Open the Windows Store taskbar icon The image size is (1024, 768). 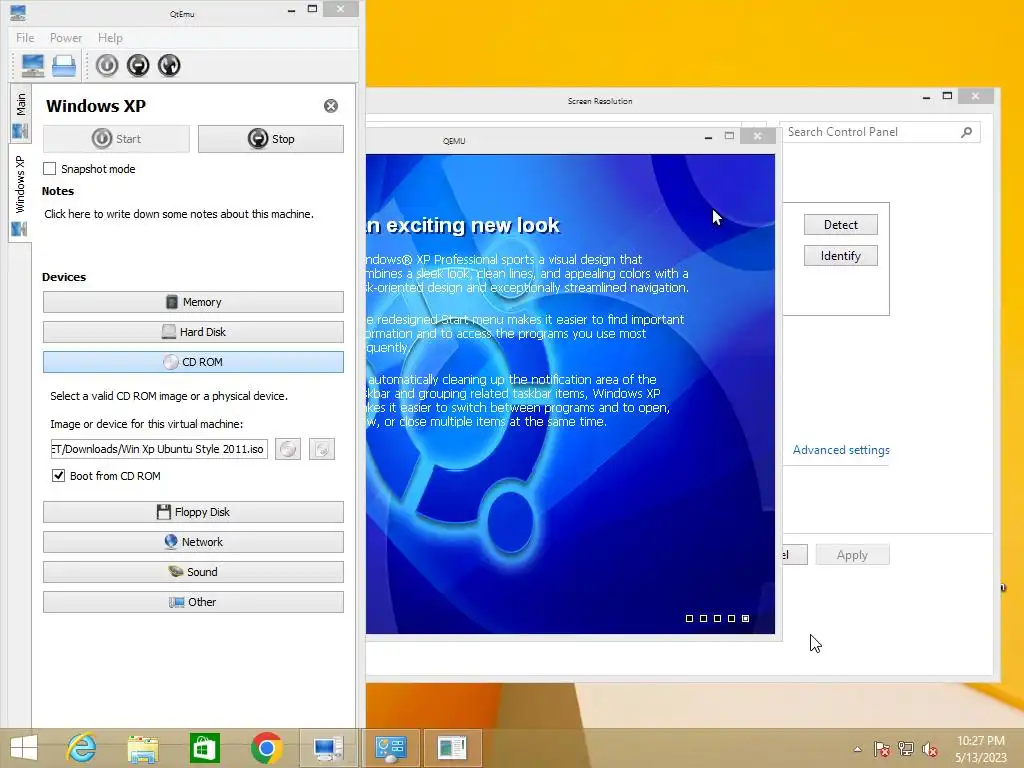(204, 748)
